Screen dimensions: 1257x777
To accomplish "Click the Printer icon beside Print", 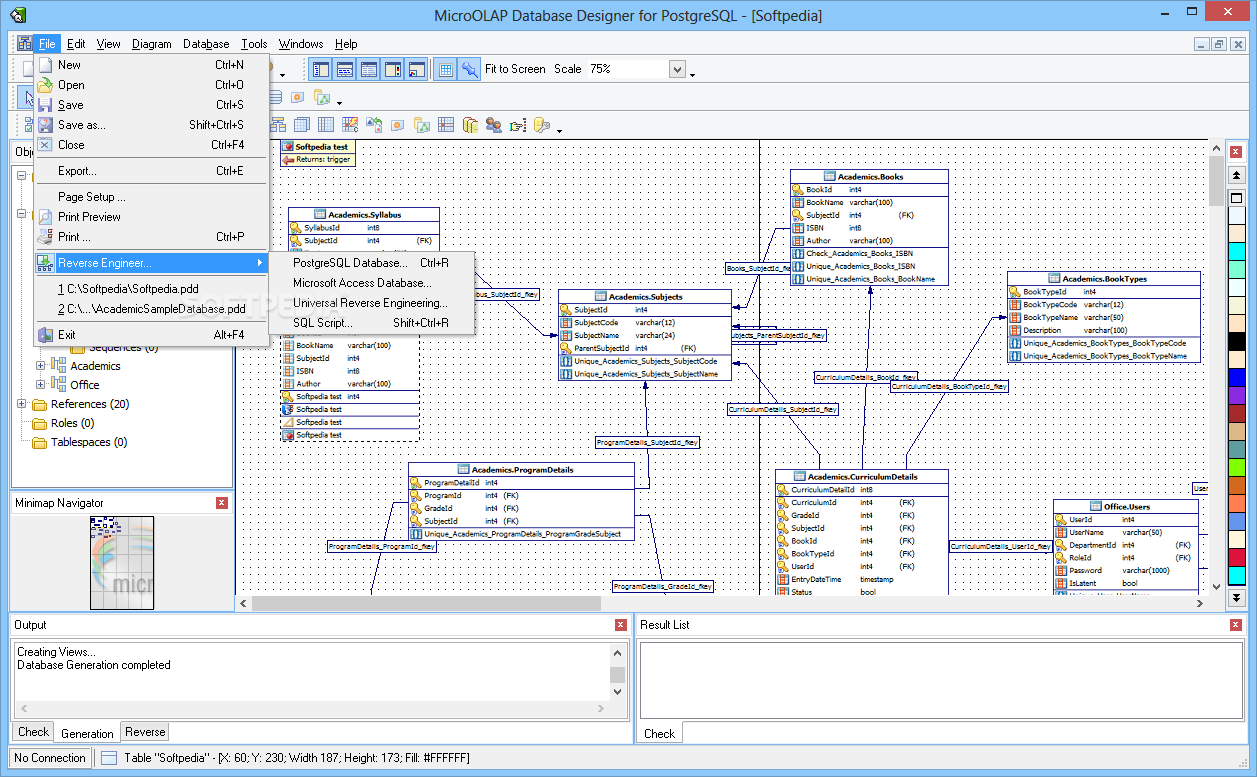I will pyautogui.click(x=45, y=237).
